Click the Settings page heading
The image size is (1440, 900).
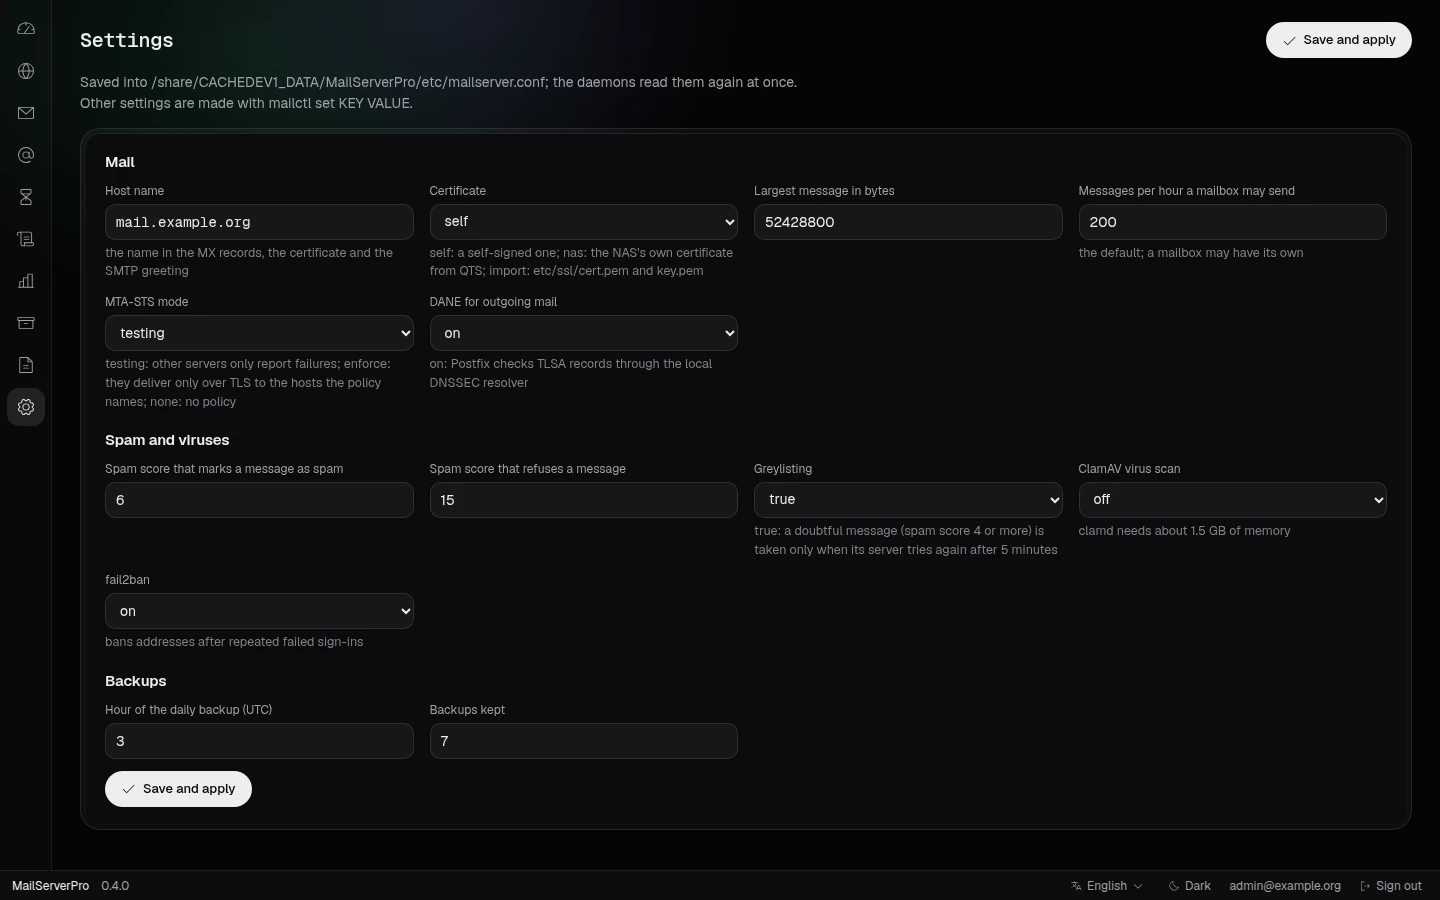point(127,40)
